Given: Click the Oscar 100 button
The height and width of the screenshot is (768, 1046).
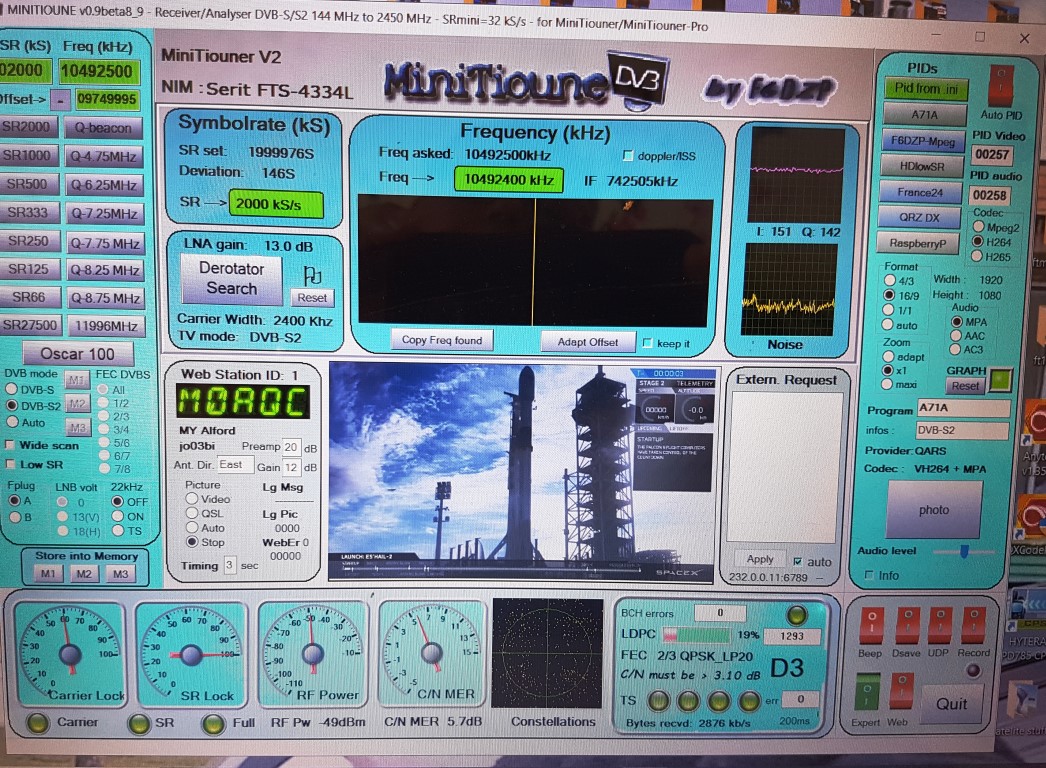Looking at the screenshot, I should (77, 354).
